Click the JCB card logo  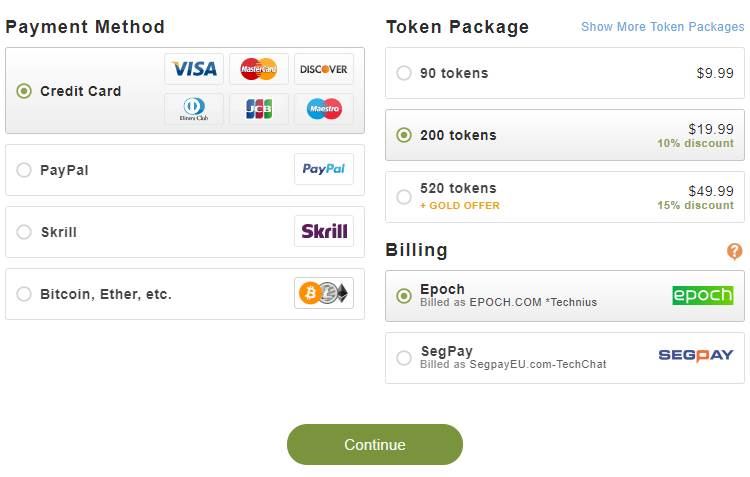pyautogui.click(x=259, y=109)
